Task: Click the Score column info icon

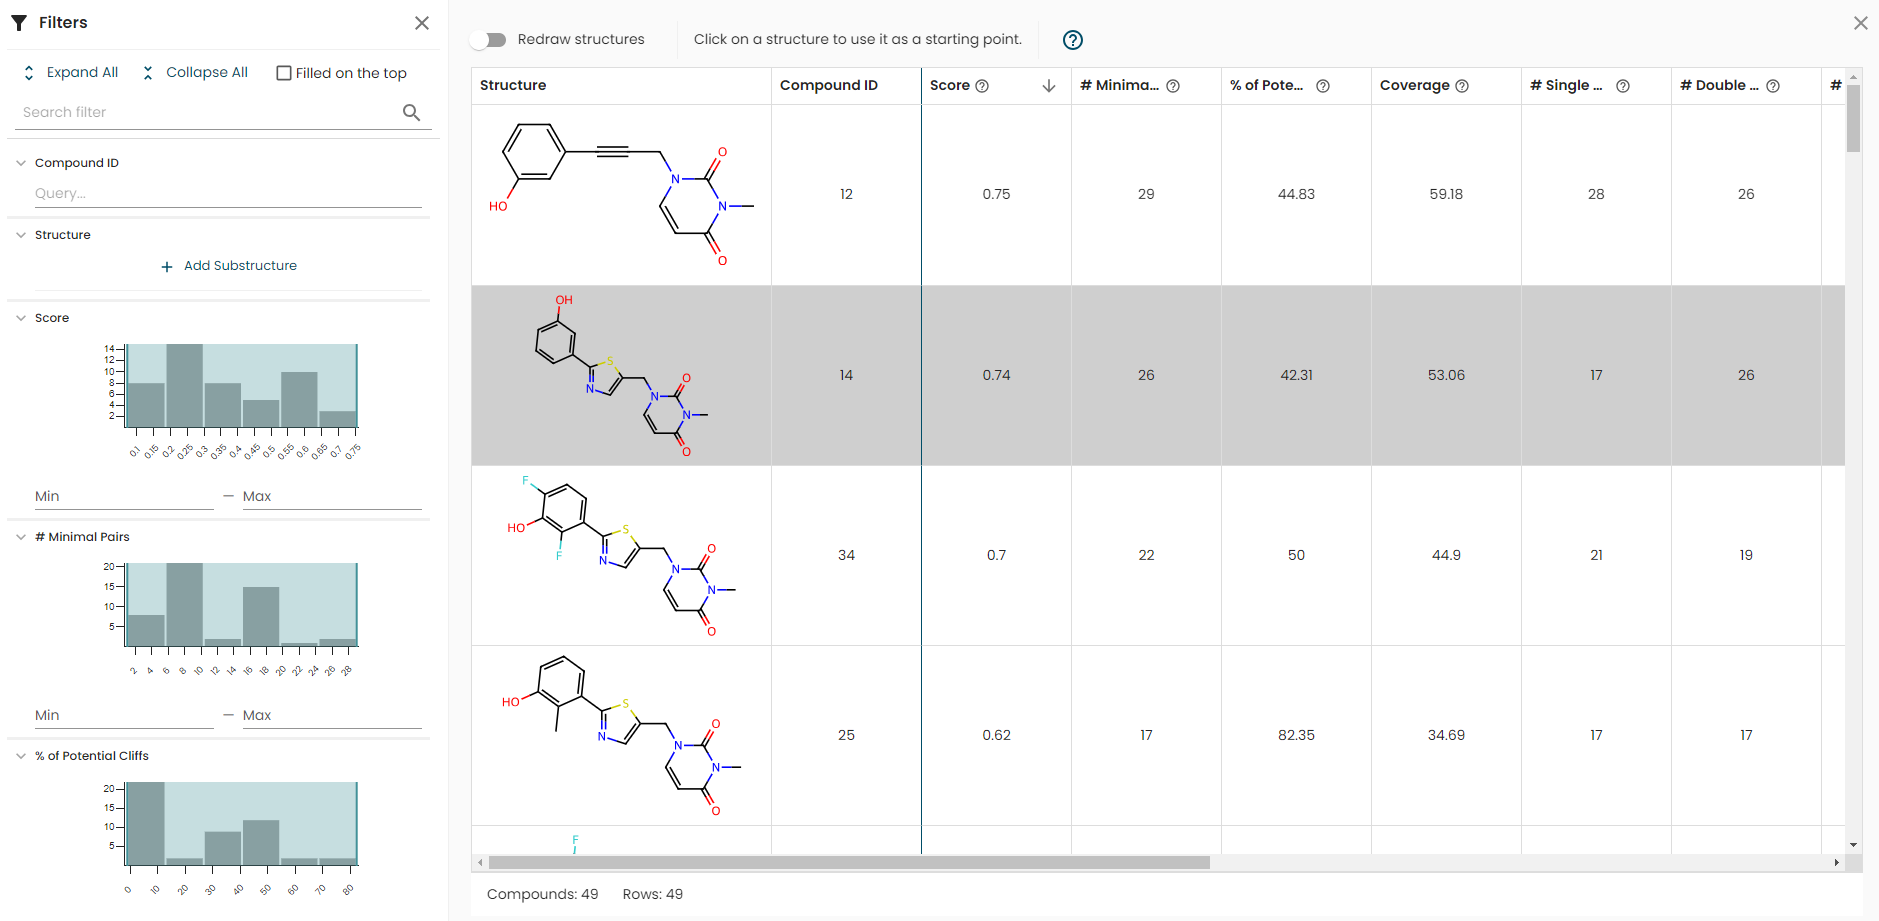Action: [982, 86]
